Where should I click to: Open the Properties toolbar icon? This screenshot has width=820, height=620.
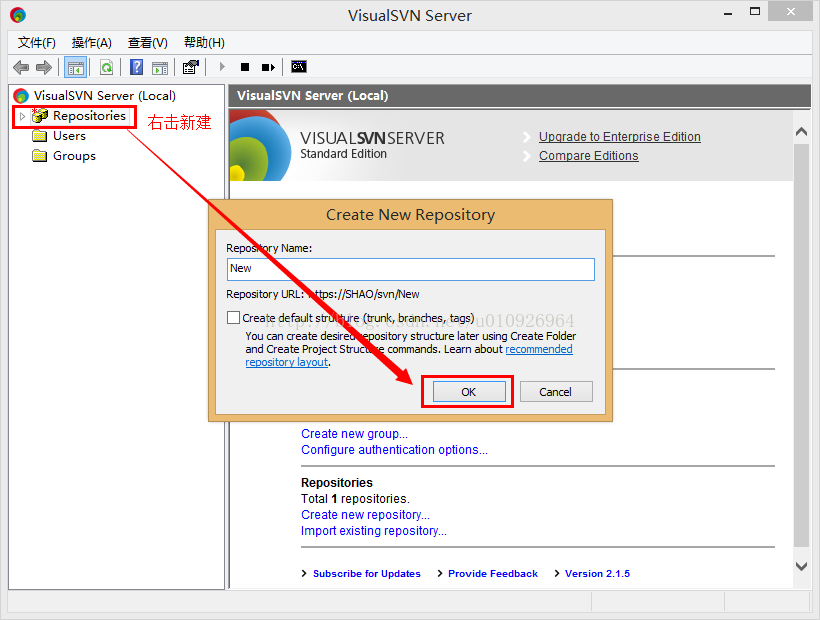pyautogui.click(x=191, y=67)
